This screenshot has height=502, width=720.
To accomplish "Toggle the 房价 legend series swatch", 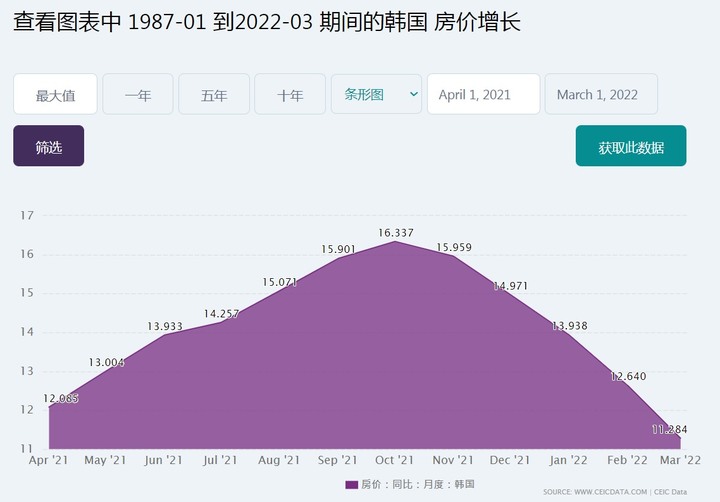I will click(351, 485).
